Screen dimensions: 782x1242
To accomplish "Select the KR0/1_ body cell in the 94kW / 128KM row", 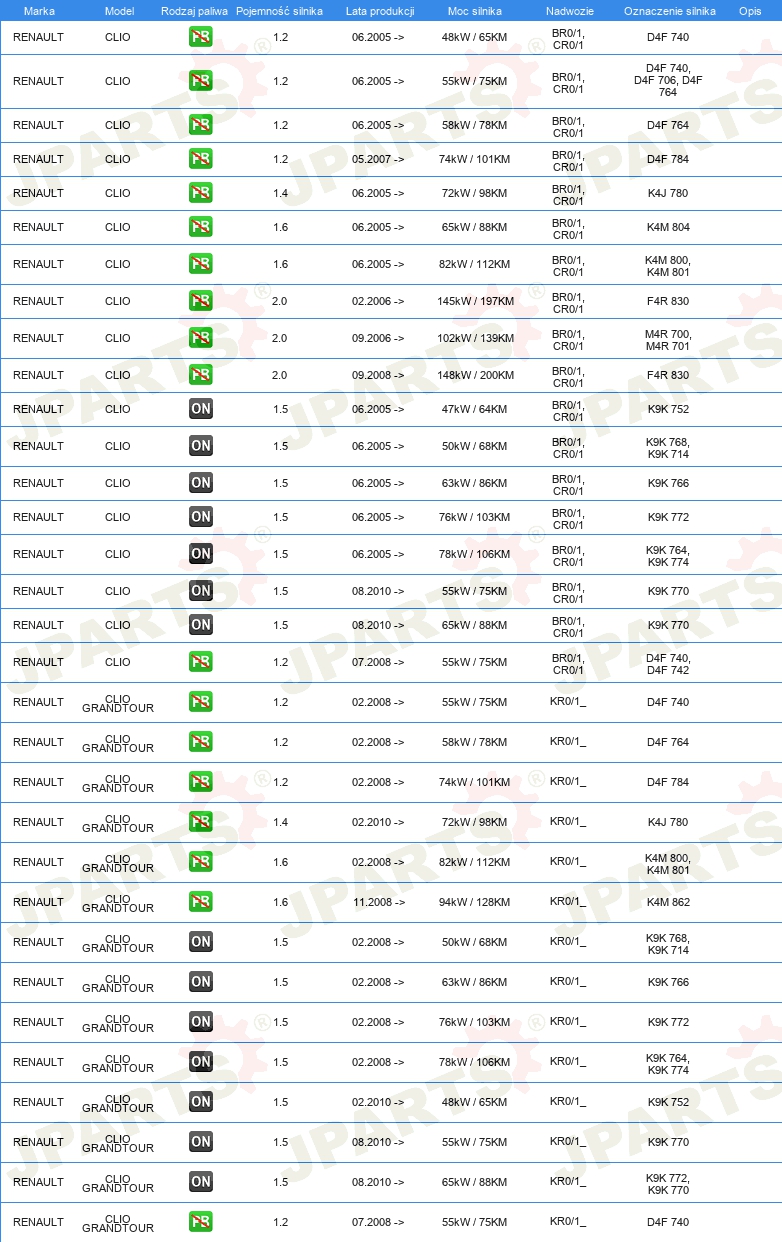I will point(568,902).
